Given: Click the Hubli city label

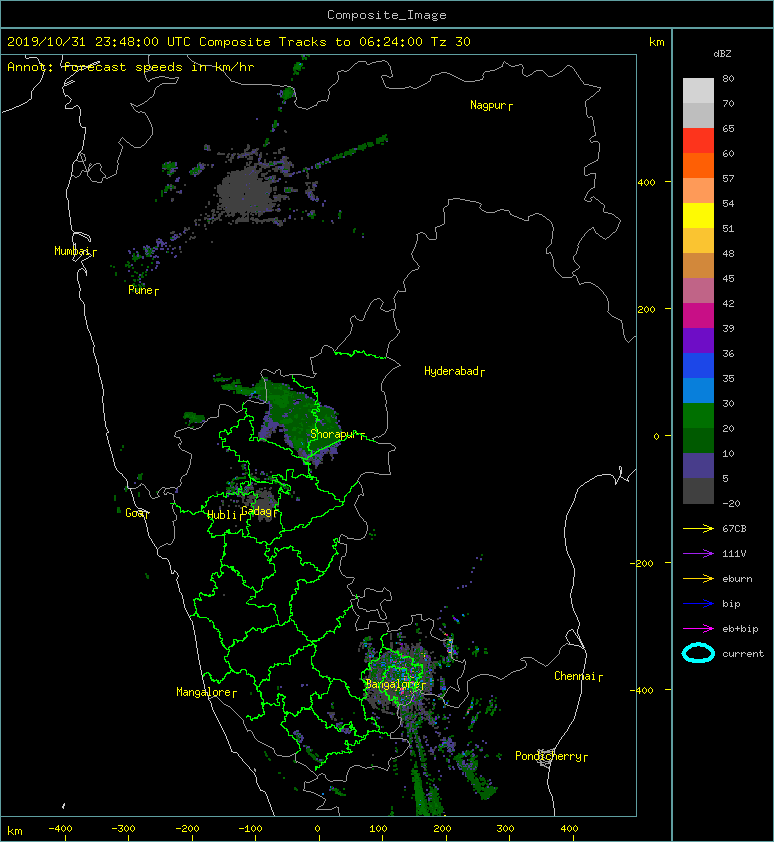Looking at the screenshot, I should [222, 515].
